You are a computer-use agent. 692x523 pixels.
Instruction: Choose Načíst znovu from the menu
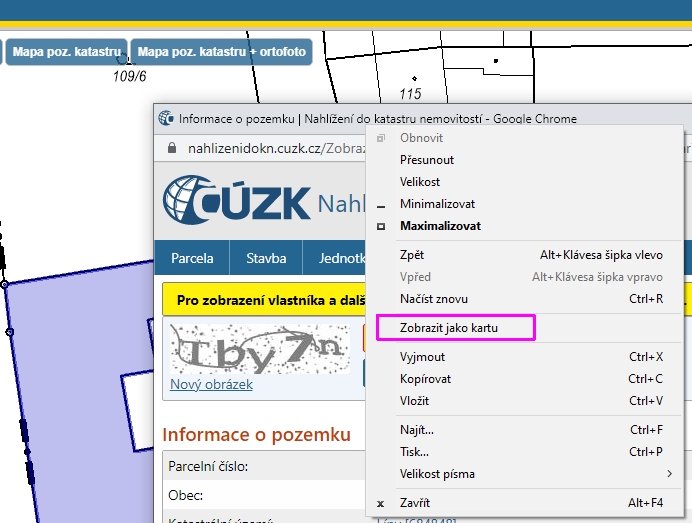(433, 299)
